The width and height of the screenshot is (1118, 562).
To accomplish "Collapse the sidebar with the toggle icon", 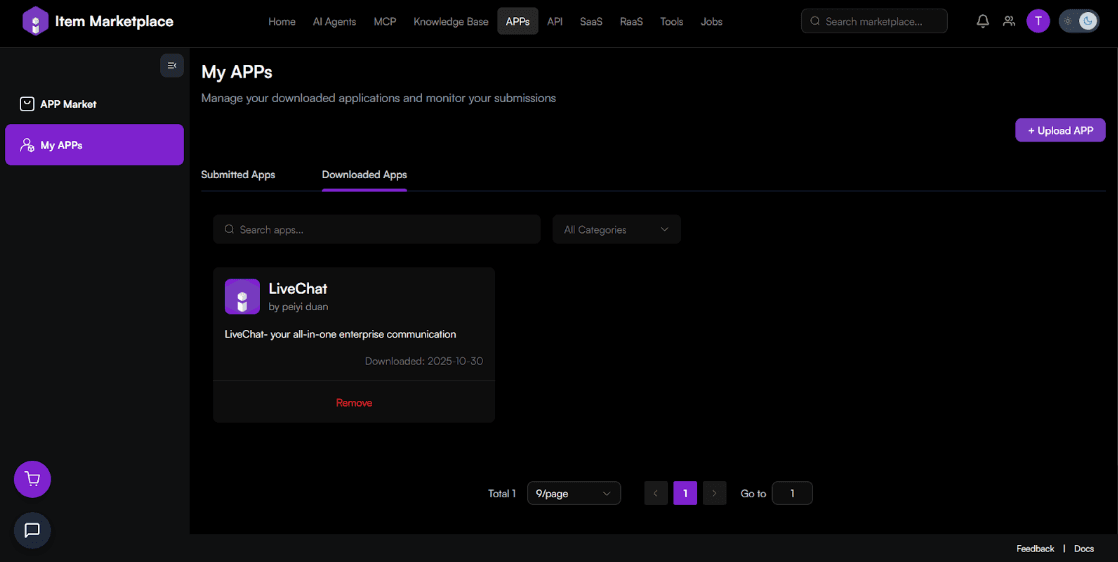I will tap(172, 65).
